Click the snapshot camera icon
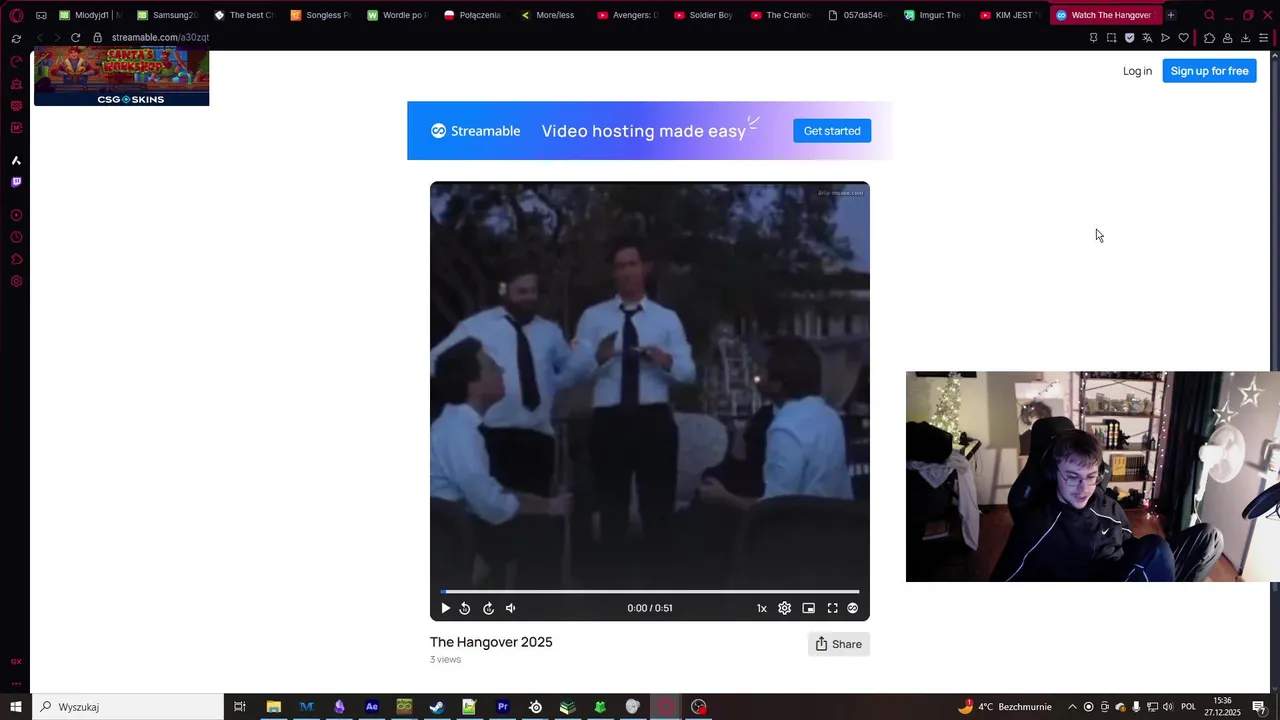This screenshot has width=1280, height=720. point(1111,37)
